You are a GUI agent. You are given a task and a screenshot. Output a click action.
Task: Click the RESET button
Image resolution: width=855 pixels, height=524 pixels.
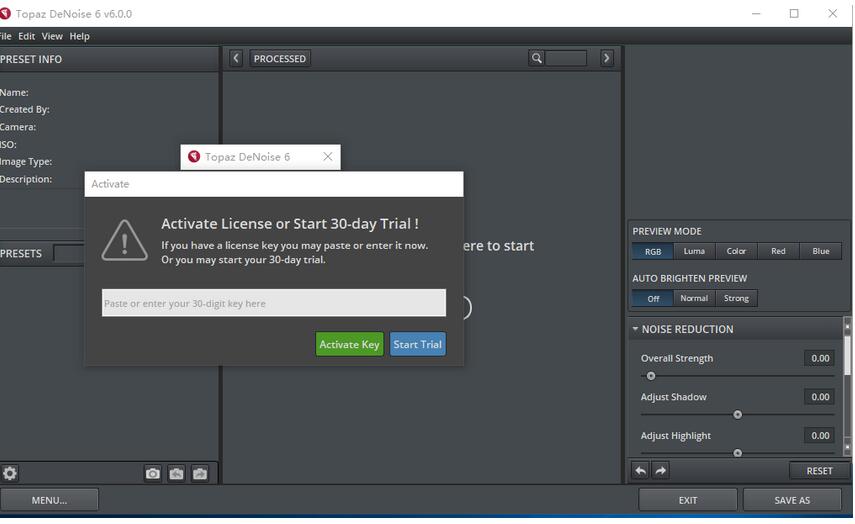coord(819,471)
